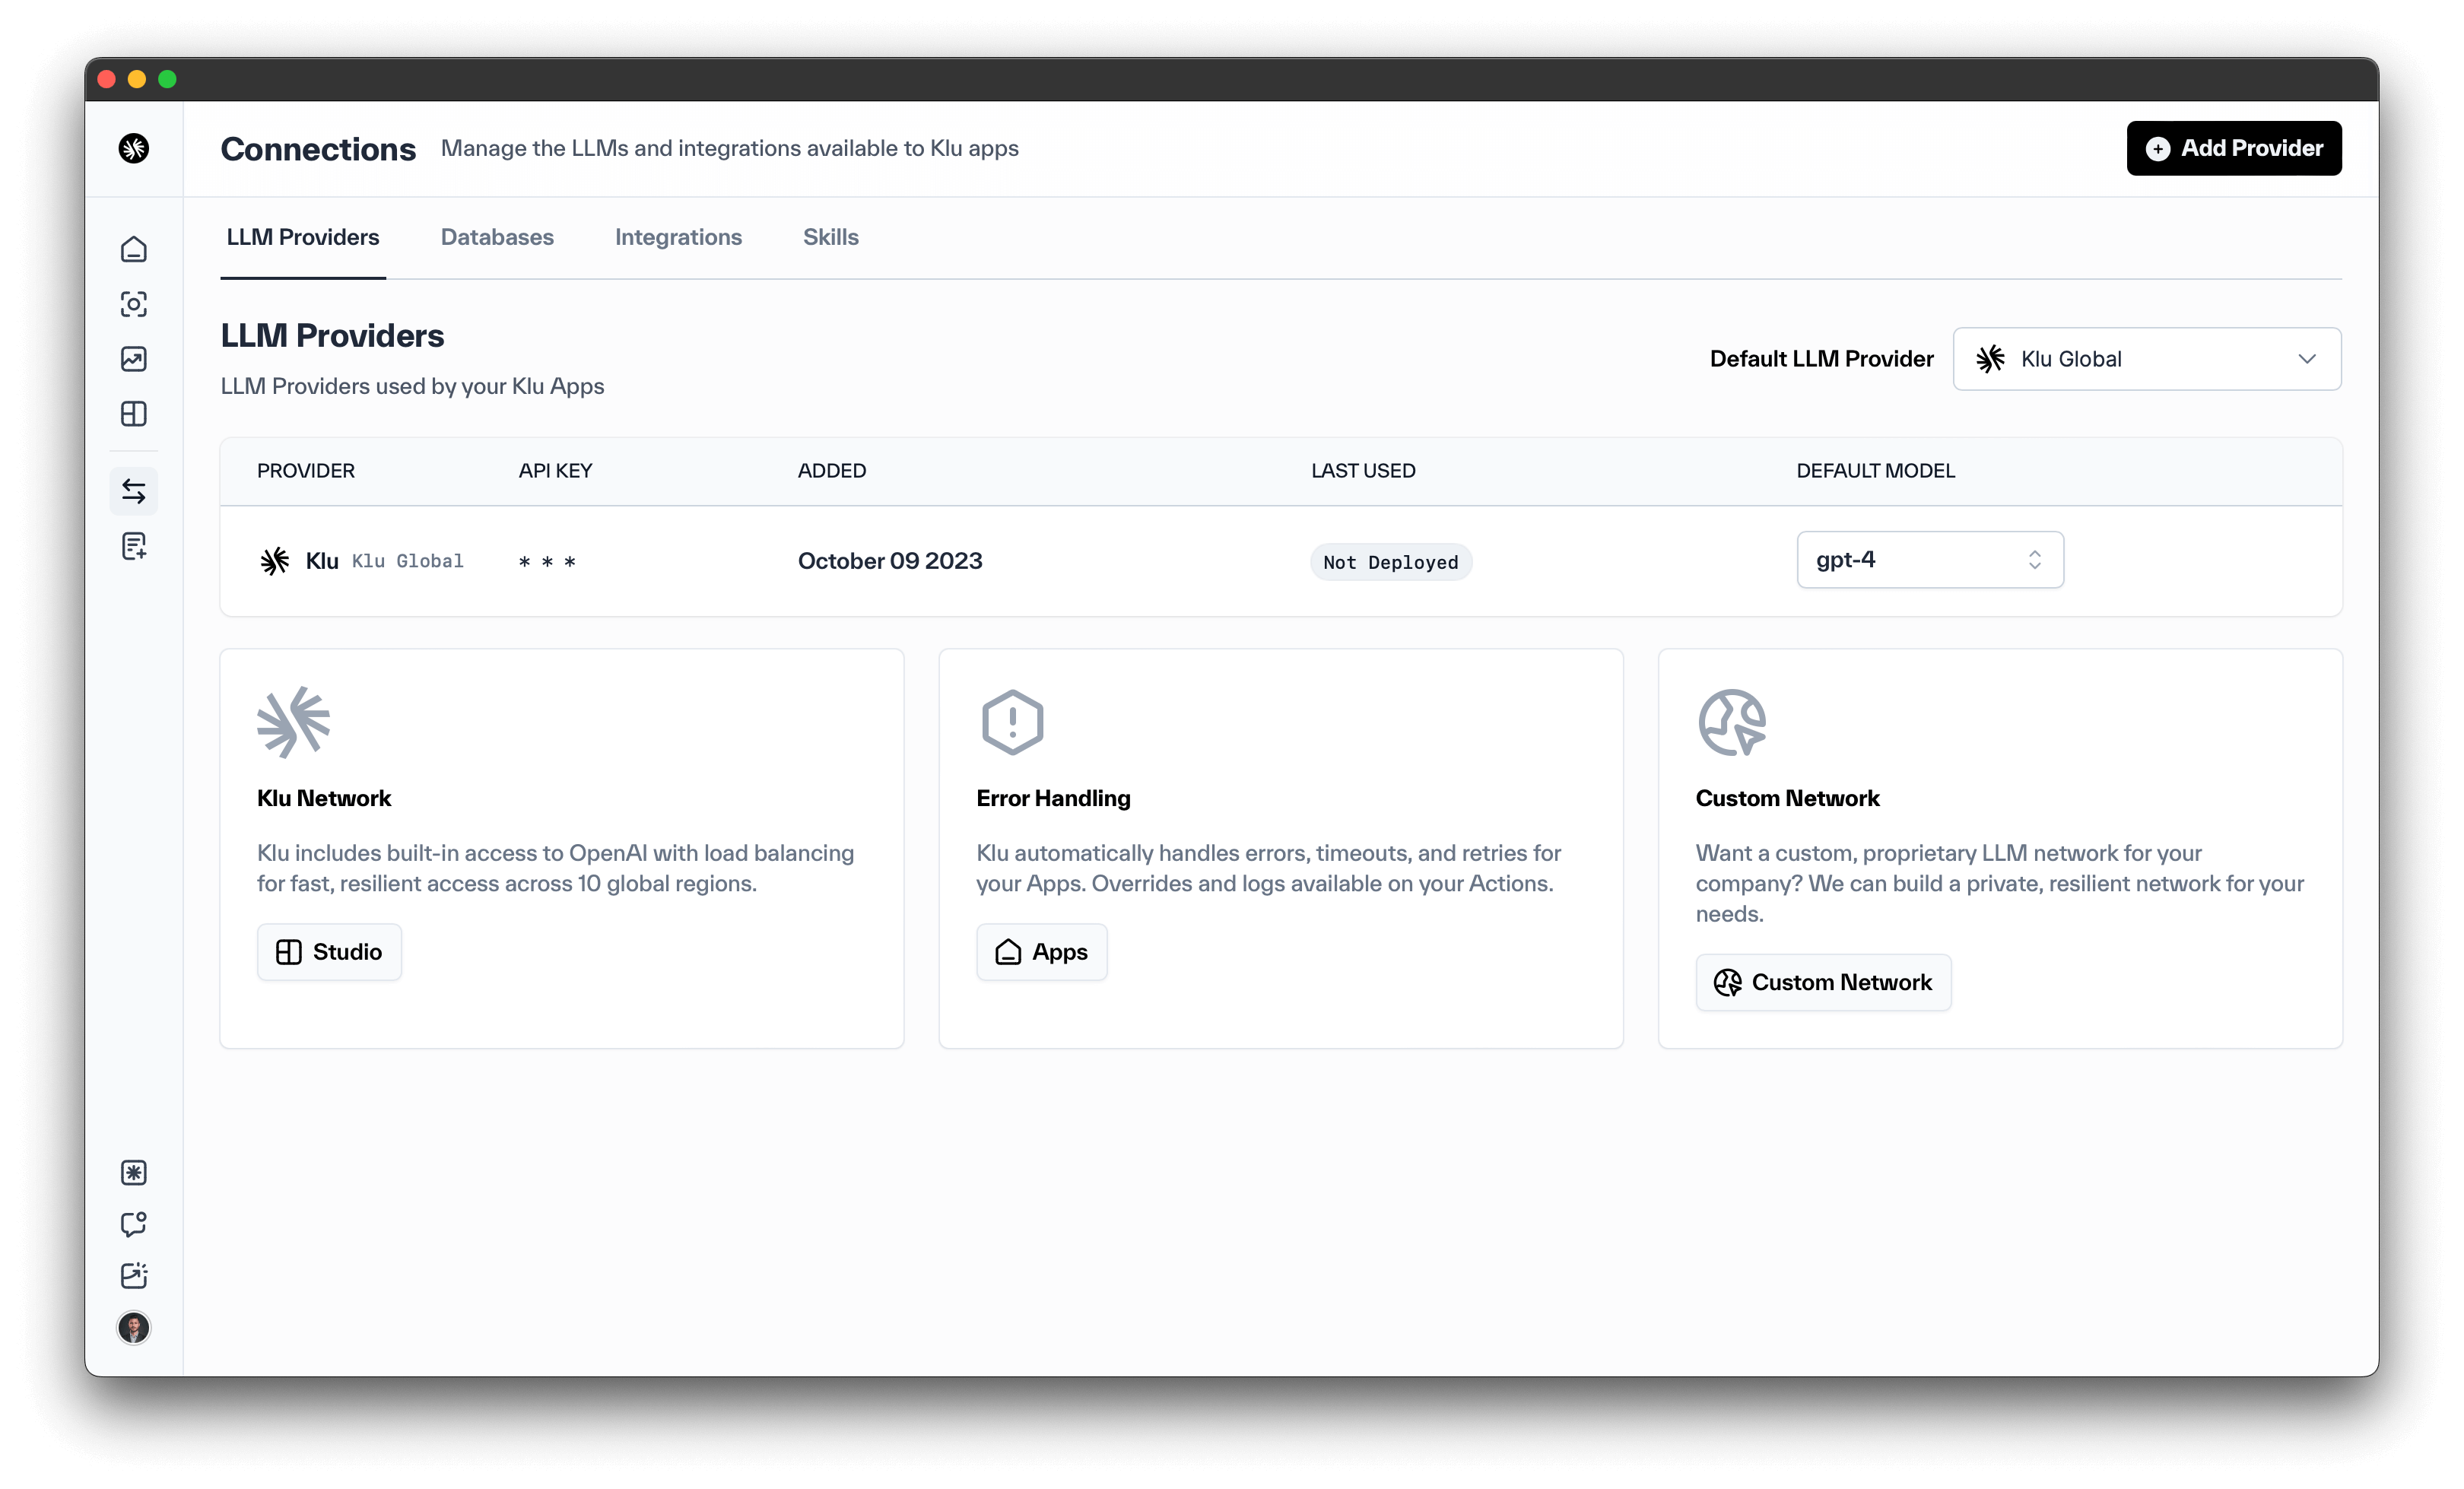Screen dimensions: 2464x1489
Task: Click the Klu logo at top left
Action: pyautogui.click(x=134, y=148)
